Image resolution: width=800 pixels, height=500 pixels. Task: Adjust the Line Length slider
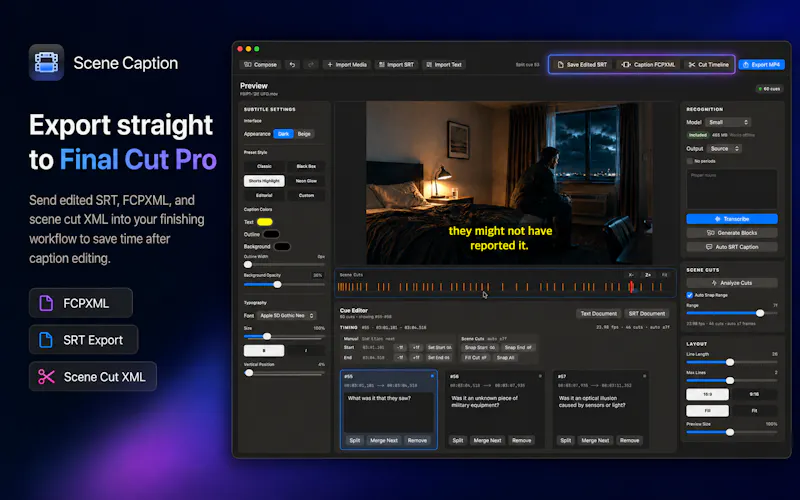click(x=732, y=362)
